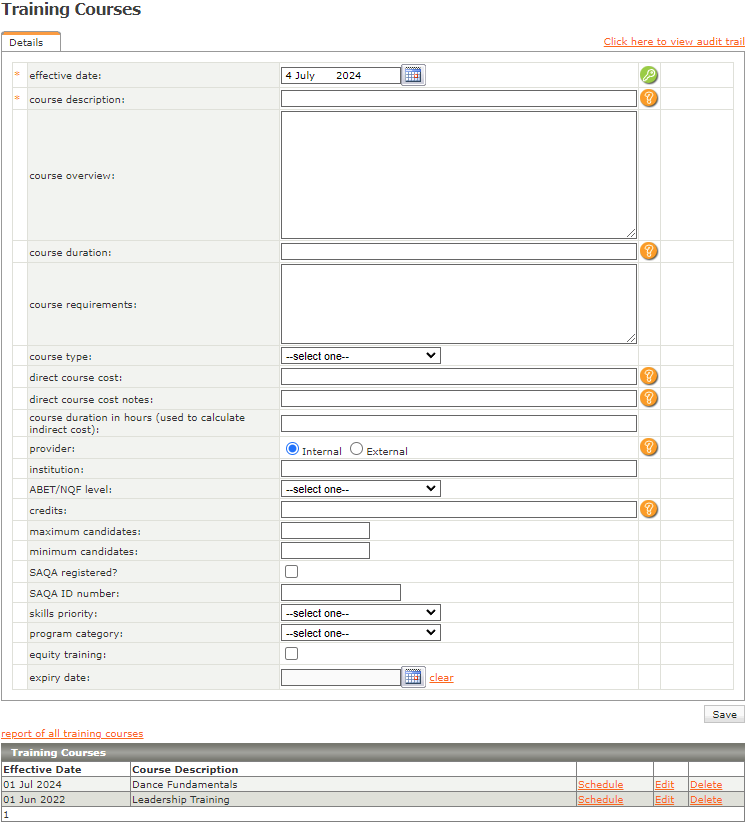
Task: Select the External provider radio button
Action: pyautogui.click(x=357, y=450)
